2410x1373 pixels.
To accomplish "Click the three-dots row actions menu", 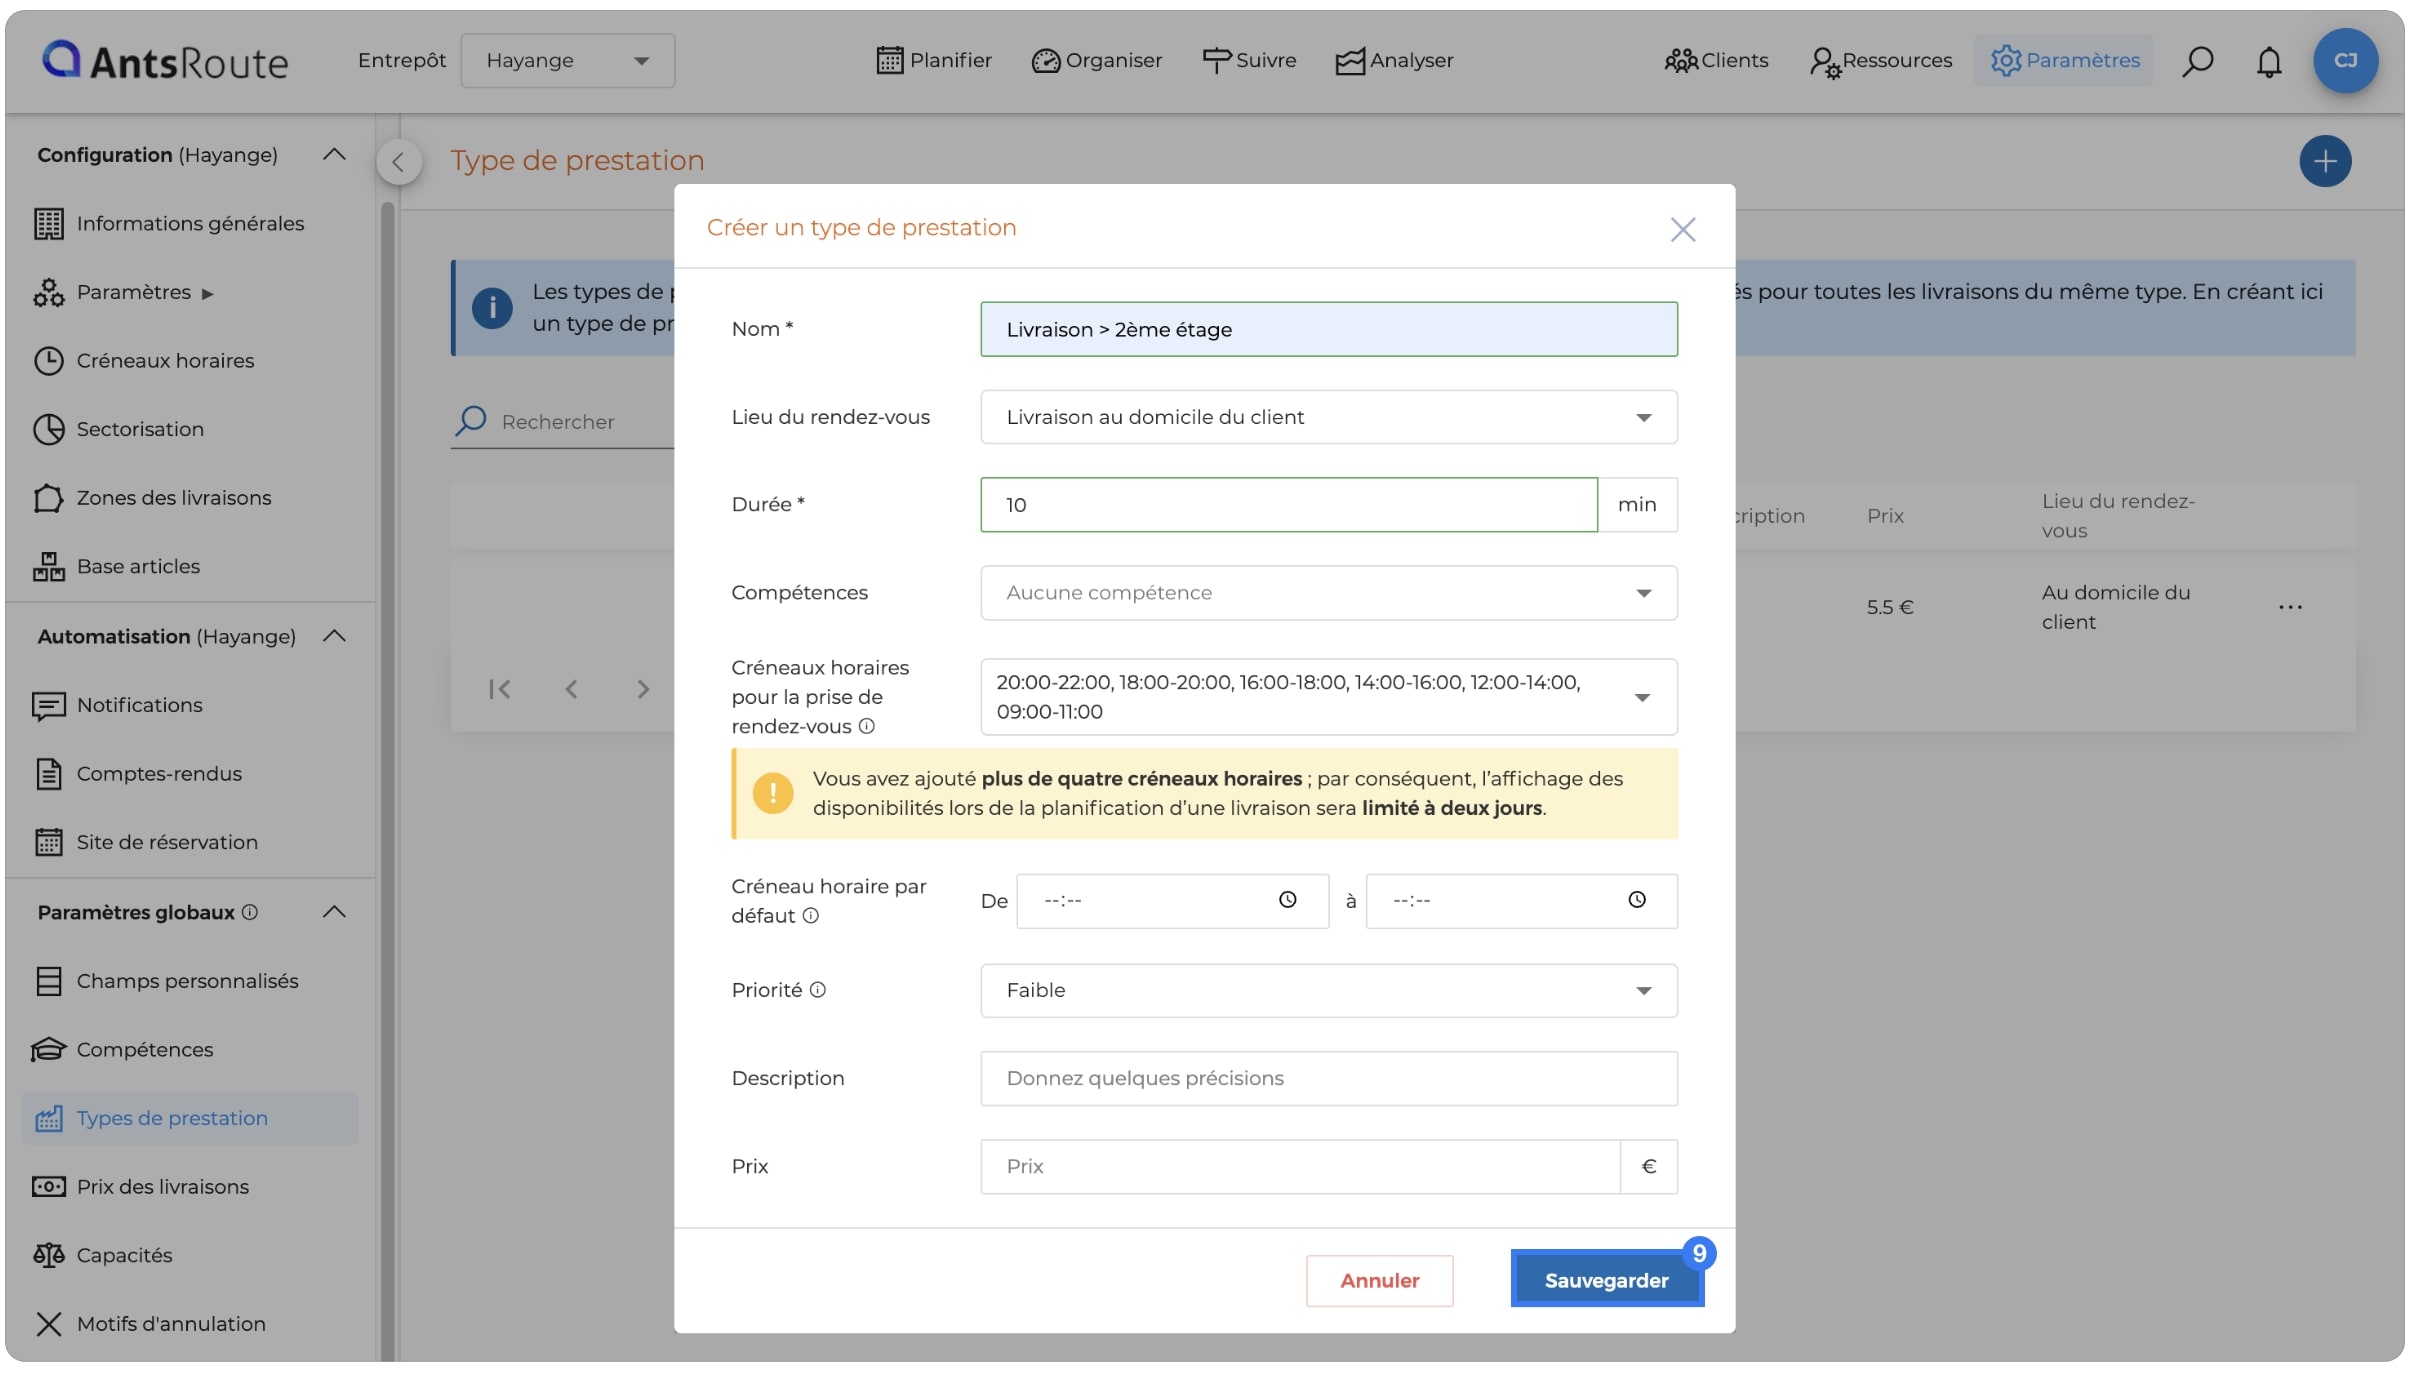I will pyautogui.click(x=2291, y=607).
